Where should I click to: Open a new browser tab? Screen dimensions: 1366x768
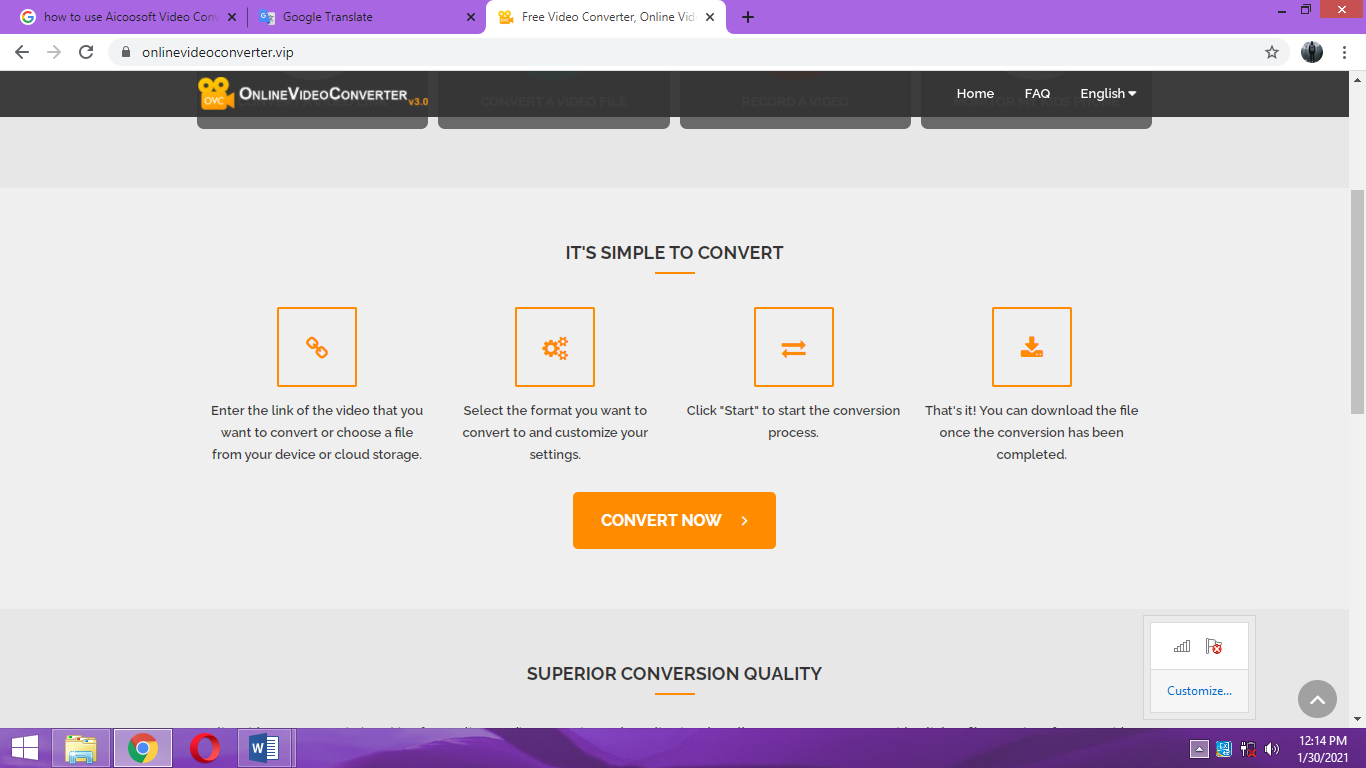click(x=748, y=17)
